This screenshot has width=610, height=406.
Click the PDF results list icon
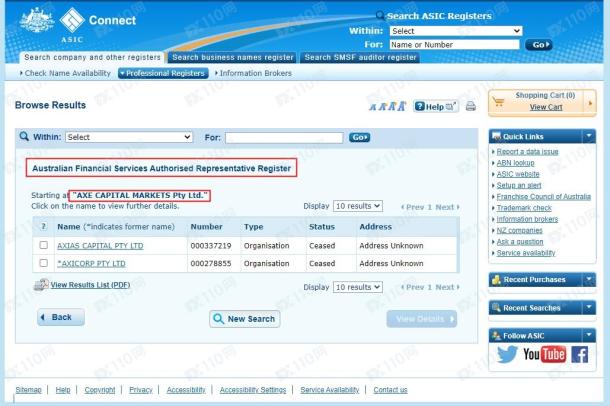pos(41,285)
